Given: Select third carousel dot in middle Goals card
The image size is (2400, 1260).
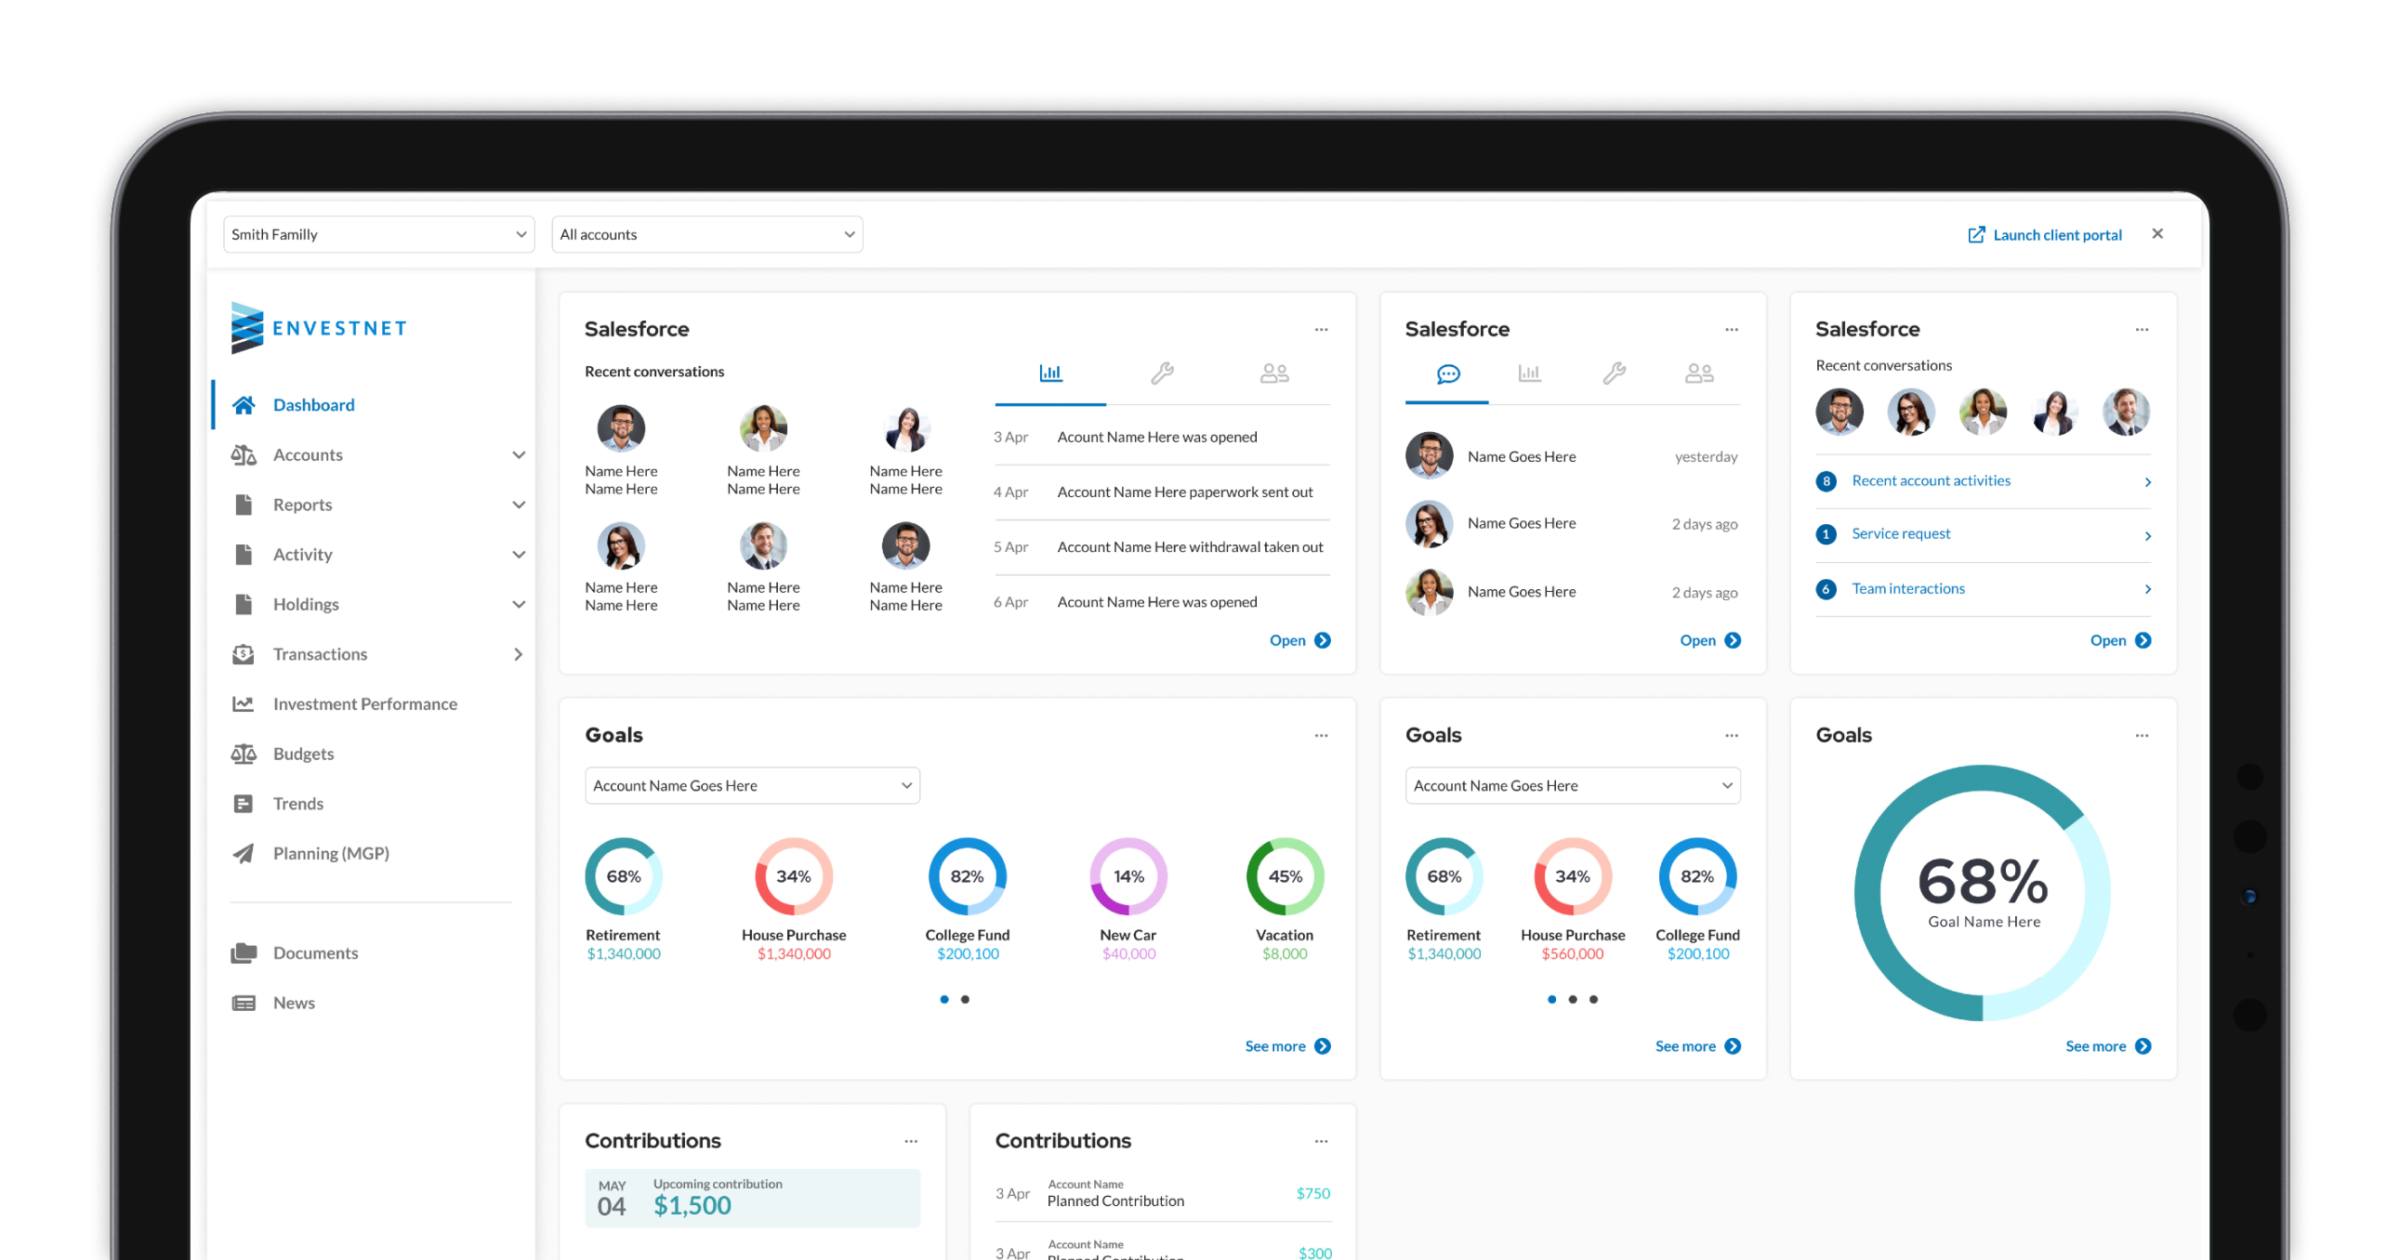Looking at the screenshot, I should (x=1594, y=999).
